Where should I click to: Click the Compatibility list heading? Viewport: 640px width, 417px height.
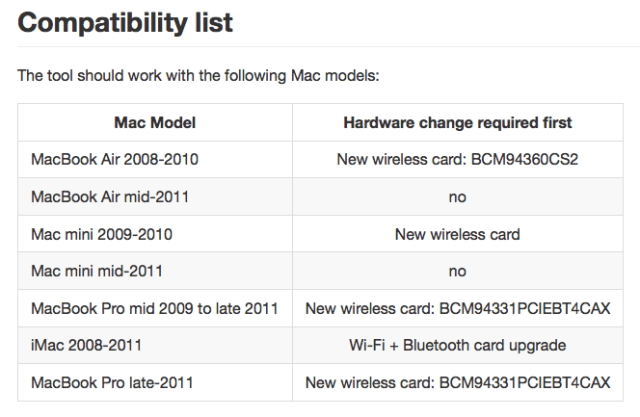125,22
